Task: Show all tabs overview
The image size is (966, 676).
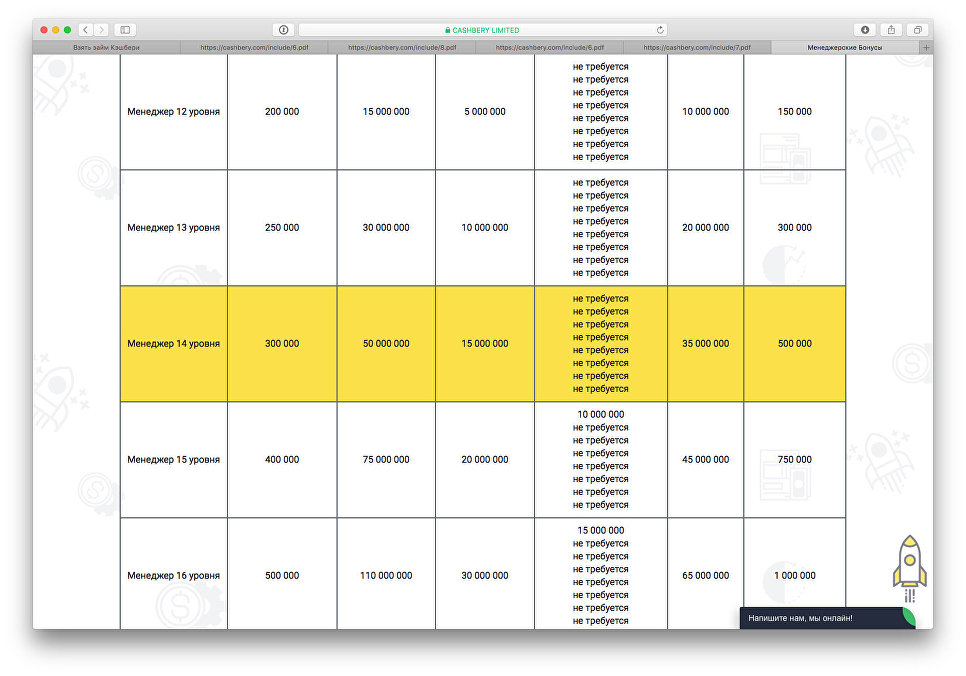Action: pos(917,30)
